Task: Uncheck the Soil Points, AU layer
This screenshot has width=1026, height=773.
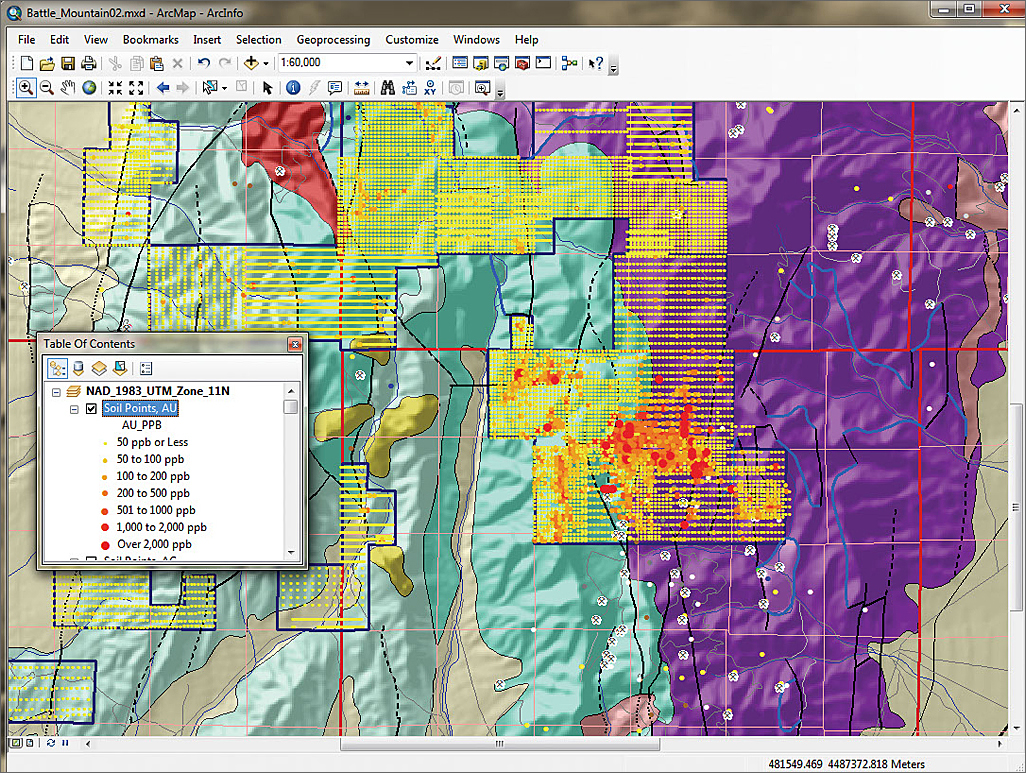Action: point(92,409)
